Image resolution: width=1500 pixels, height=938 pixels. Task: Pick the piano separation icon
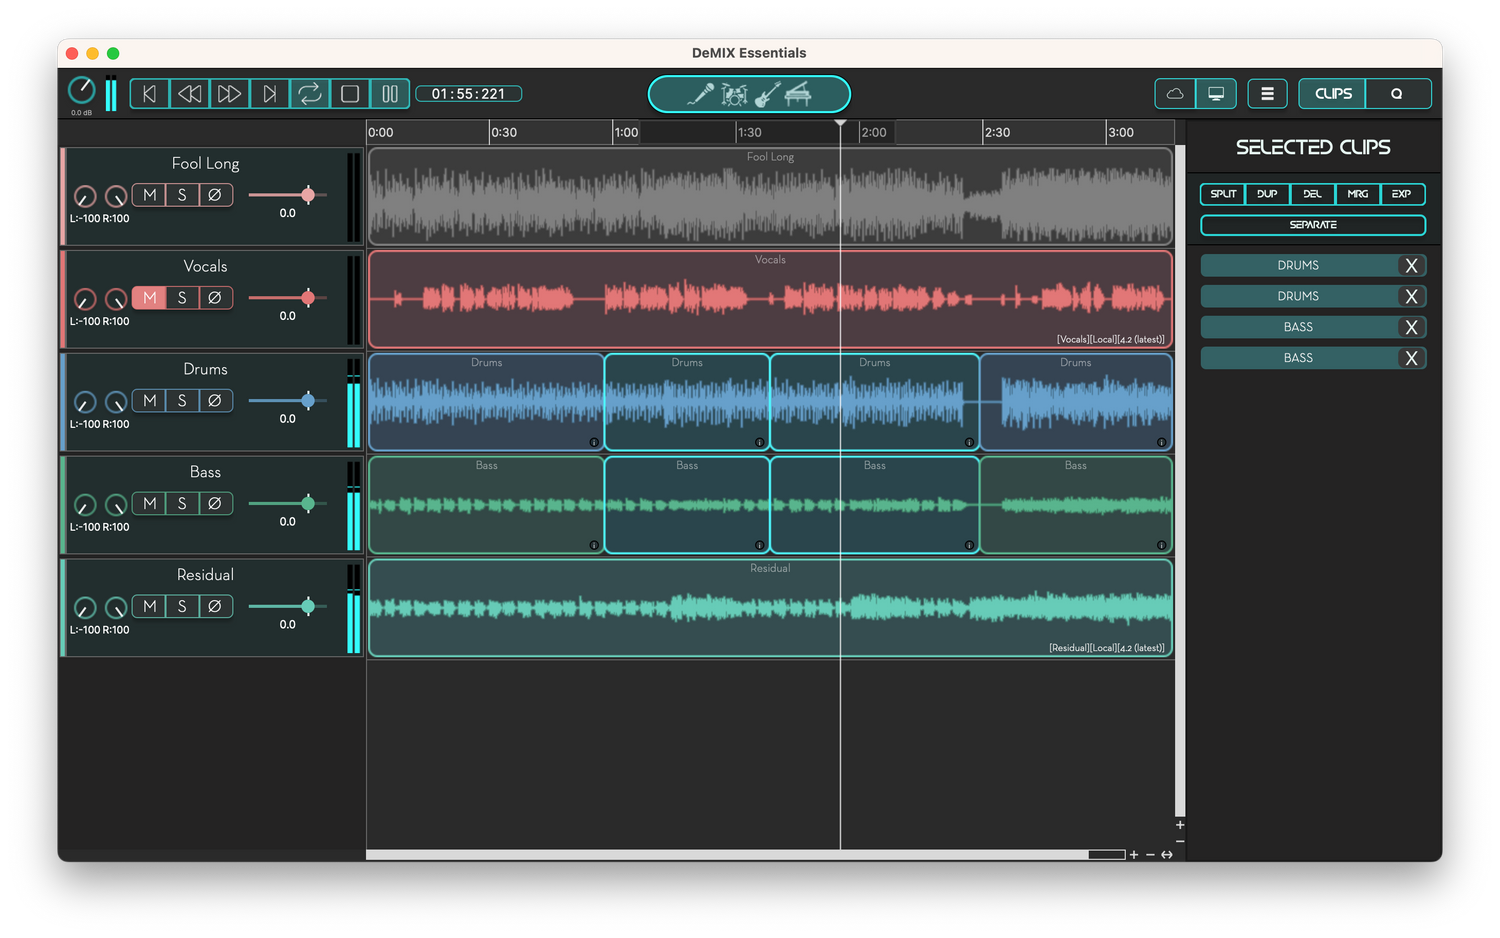click(798, 95)
